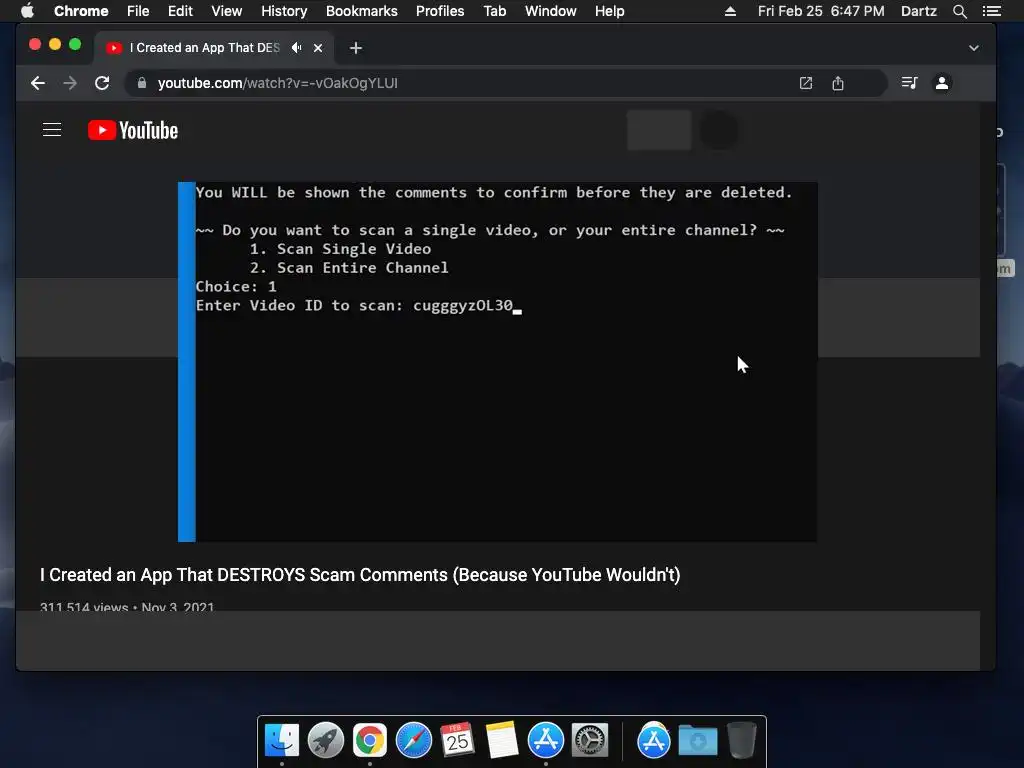
Task: Reload the current page
Action: tap(102, 83)
